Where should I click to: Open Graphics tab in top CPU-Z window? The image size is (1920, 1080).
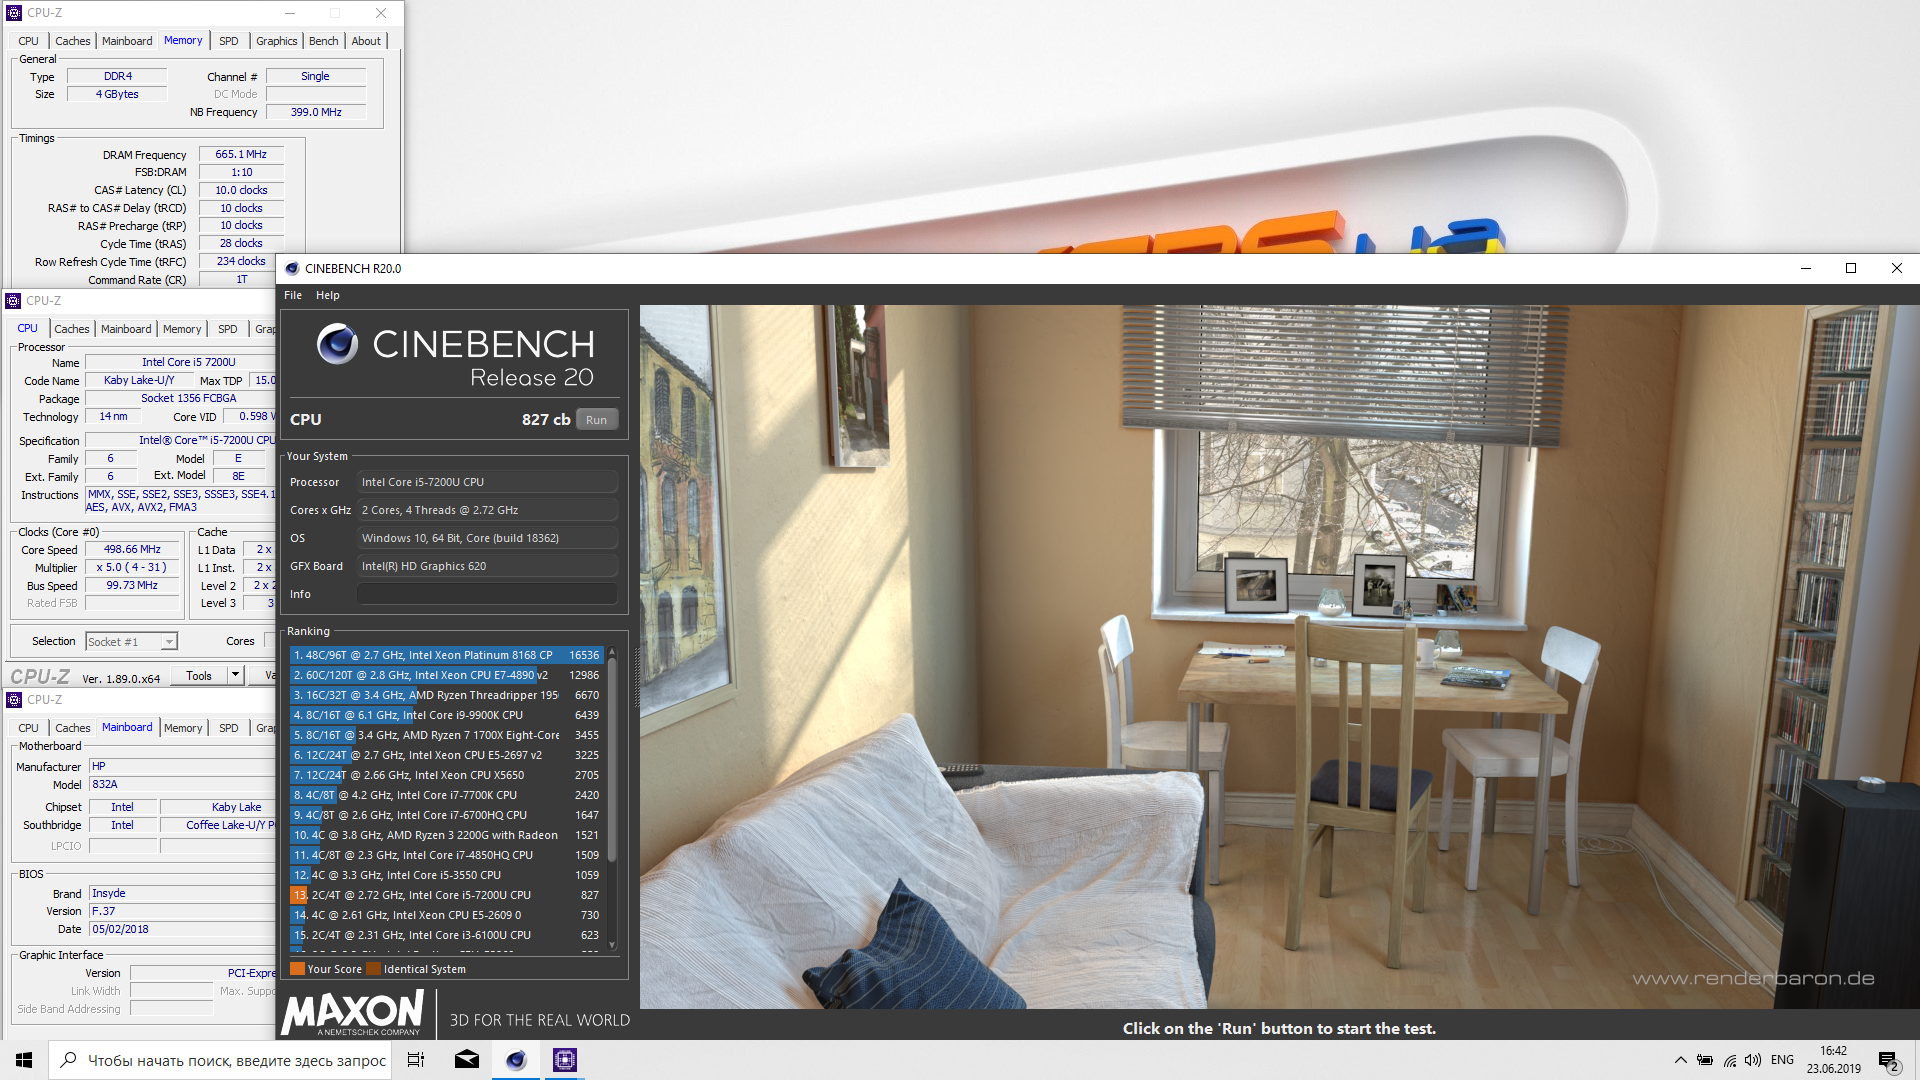276,41
